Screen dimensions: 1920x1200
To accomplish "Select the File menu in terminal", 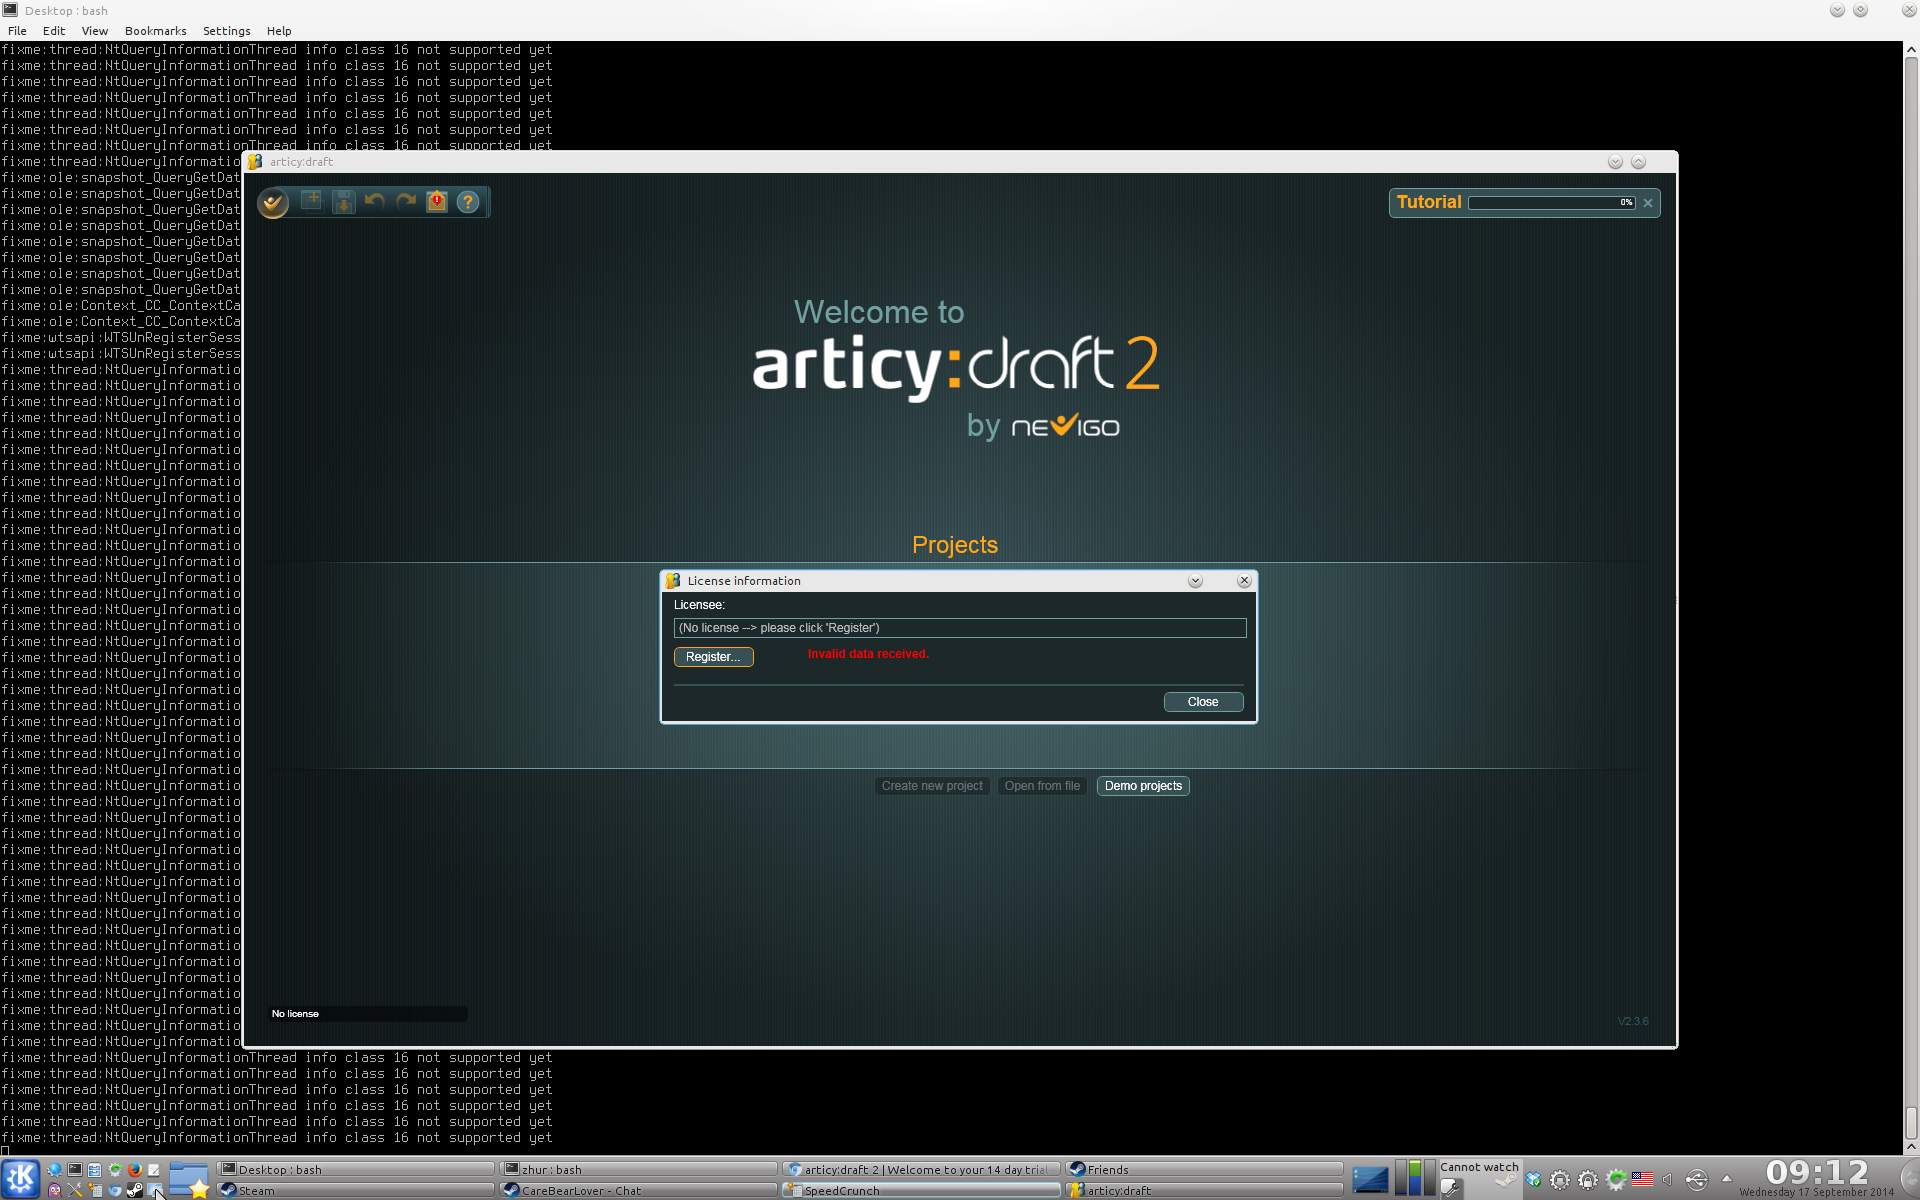I will point(17,30).
